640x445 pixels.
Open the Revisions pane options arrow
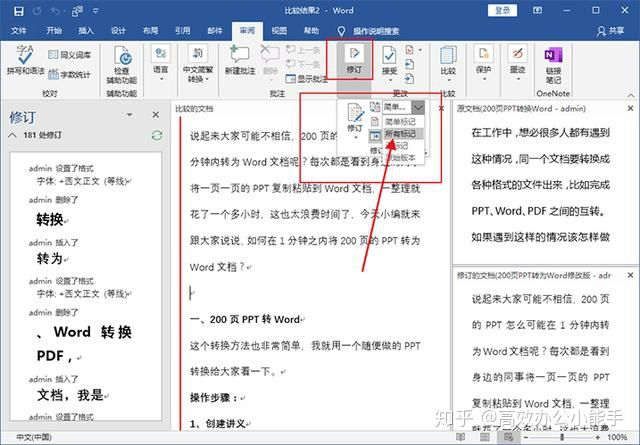[129, 115]
